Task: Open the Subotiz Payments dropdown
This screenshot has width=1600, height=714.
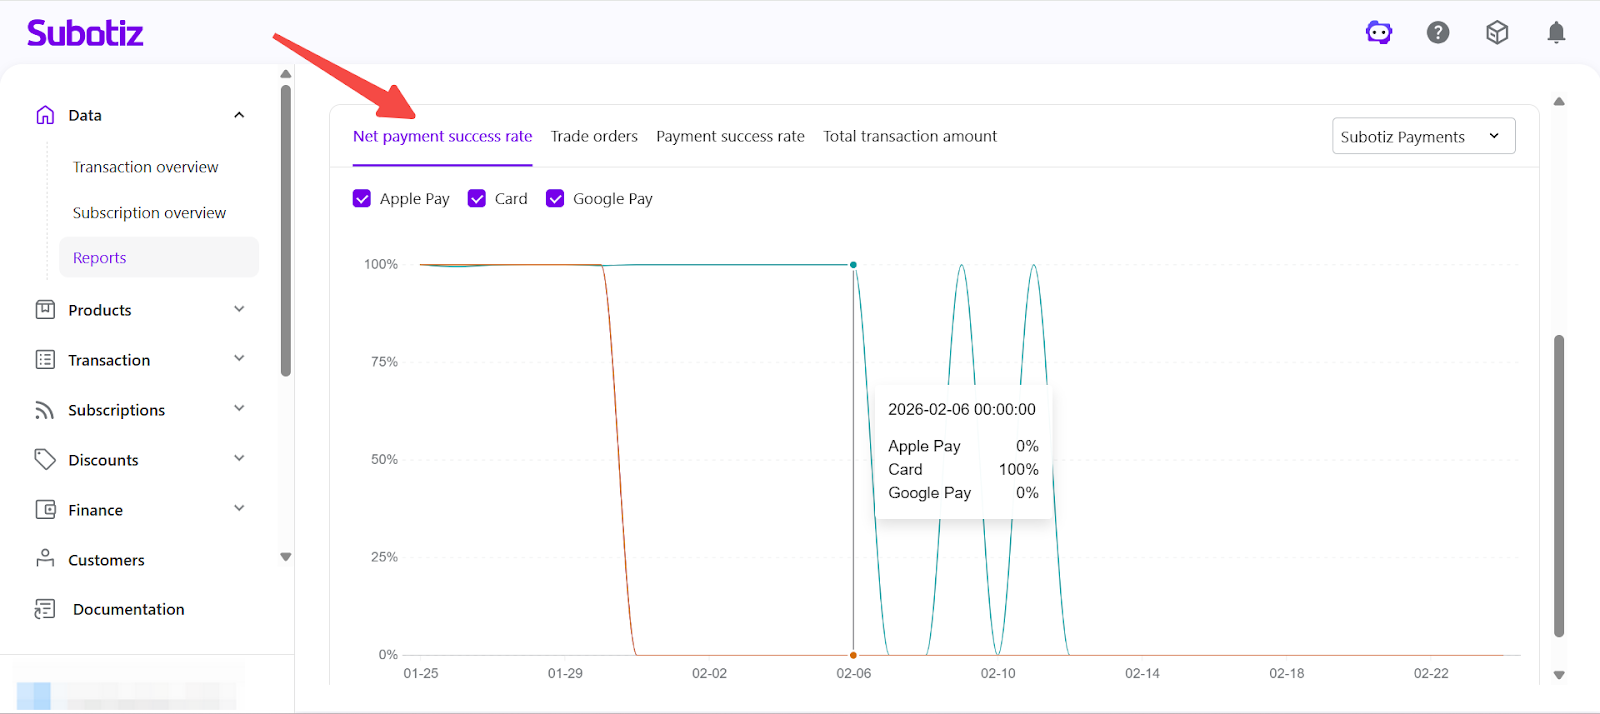Action: [1422, 137]
